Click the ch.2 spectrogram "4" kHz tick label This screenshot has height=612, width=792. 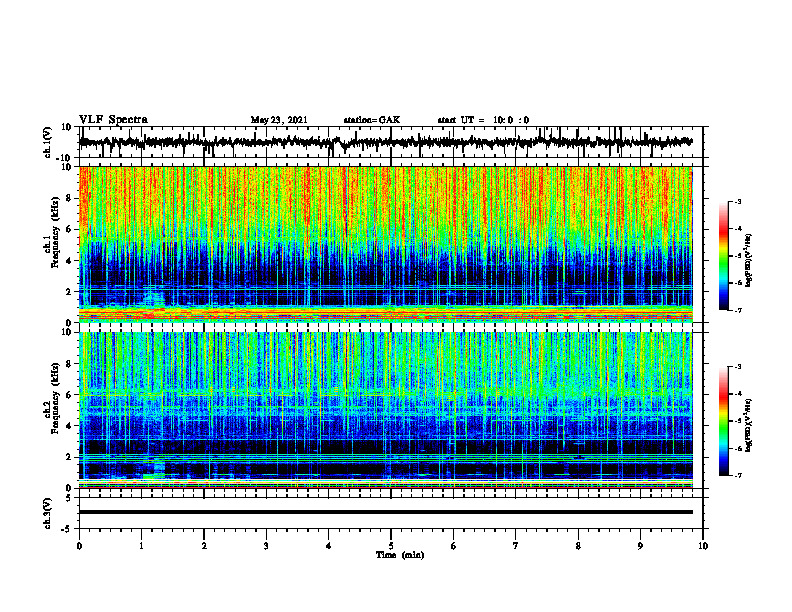[x=69, y=426]
